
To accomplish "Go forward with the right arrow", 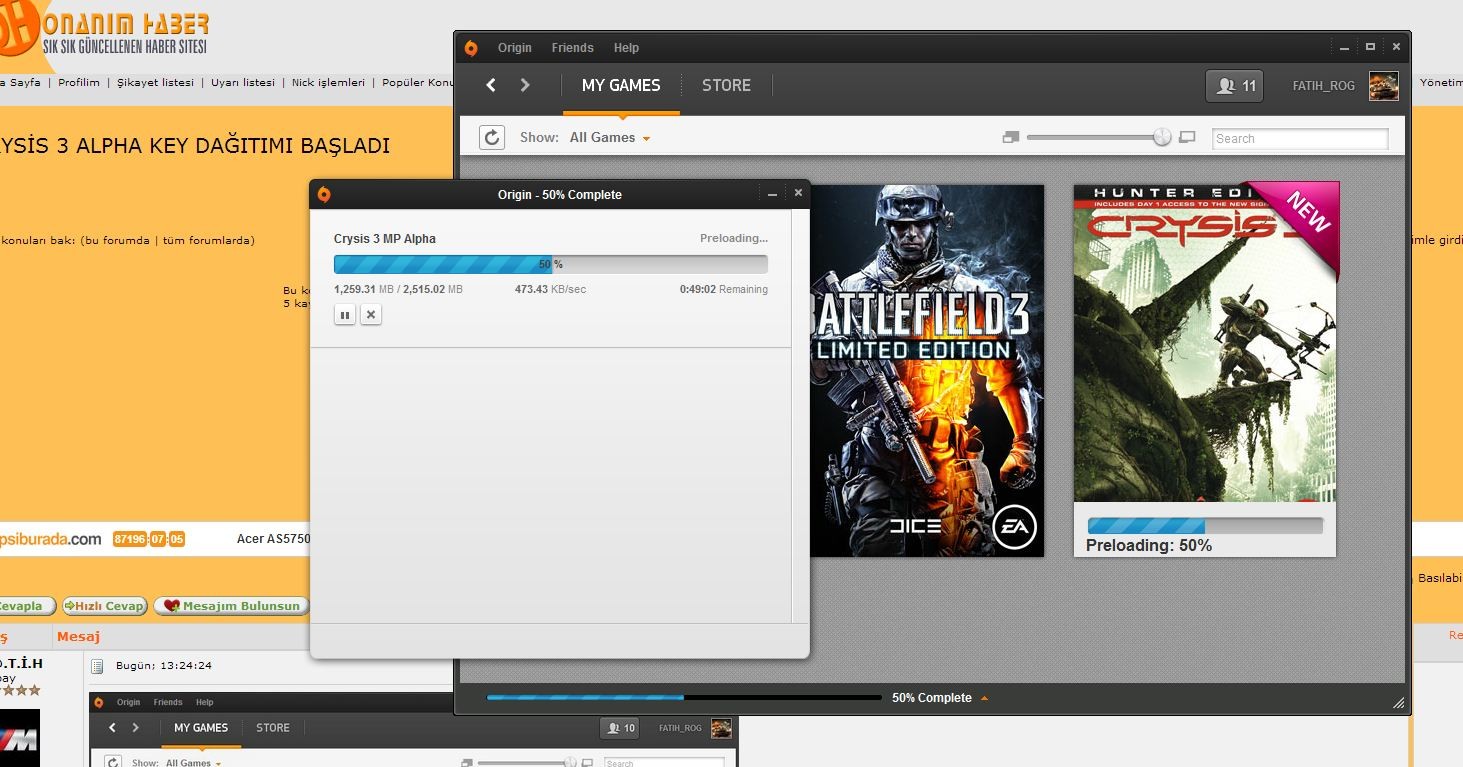I will [x=525, y=85].
